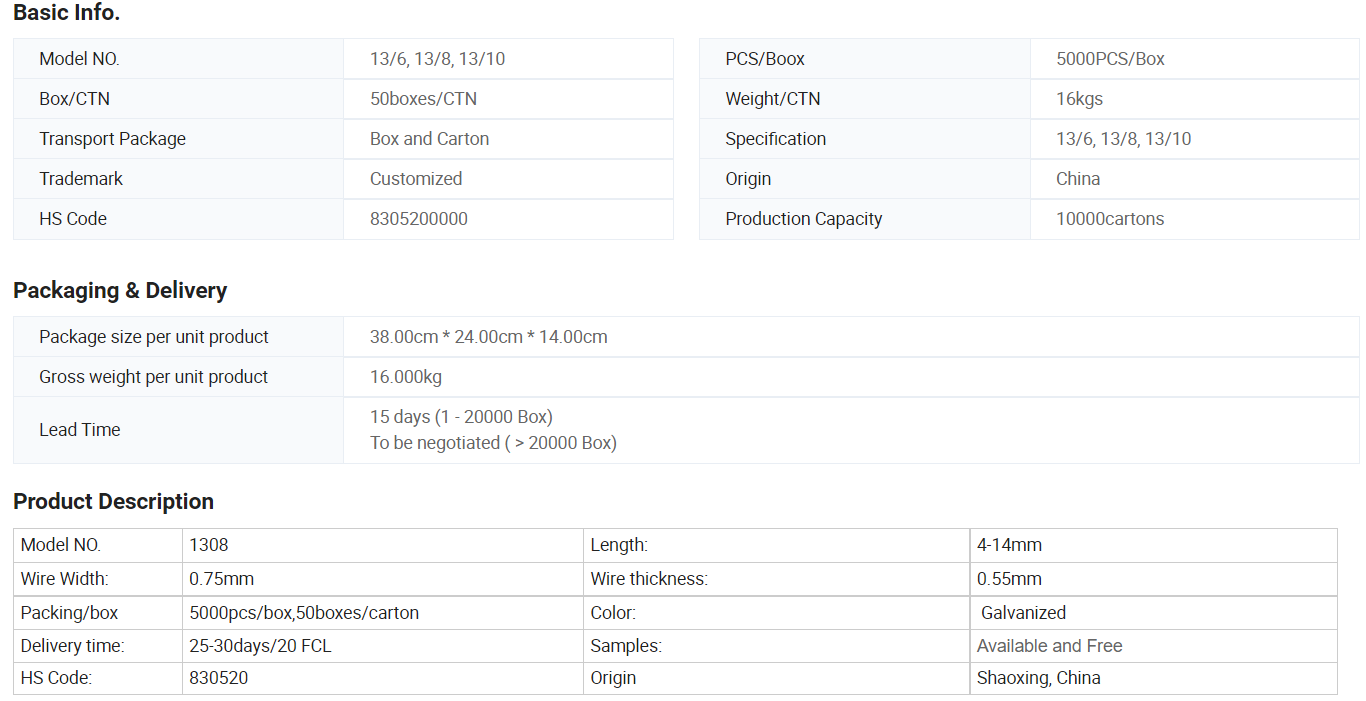Select the "0.75mm" wire width value
Viewport: 1366px width, 701px height.
point(221,579)
